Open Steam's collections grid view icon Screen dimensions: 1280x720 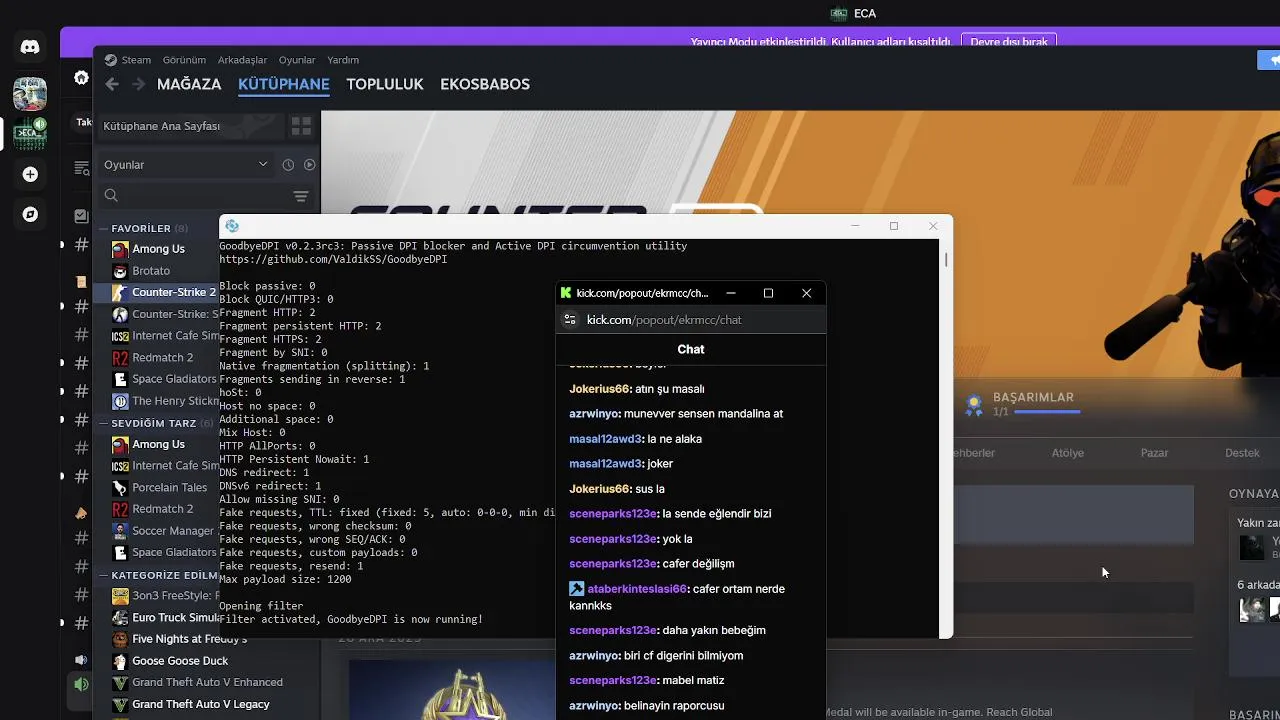coord(301,126)
